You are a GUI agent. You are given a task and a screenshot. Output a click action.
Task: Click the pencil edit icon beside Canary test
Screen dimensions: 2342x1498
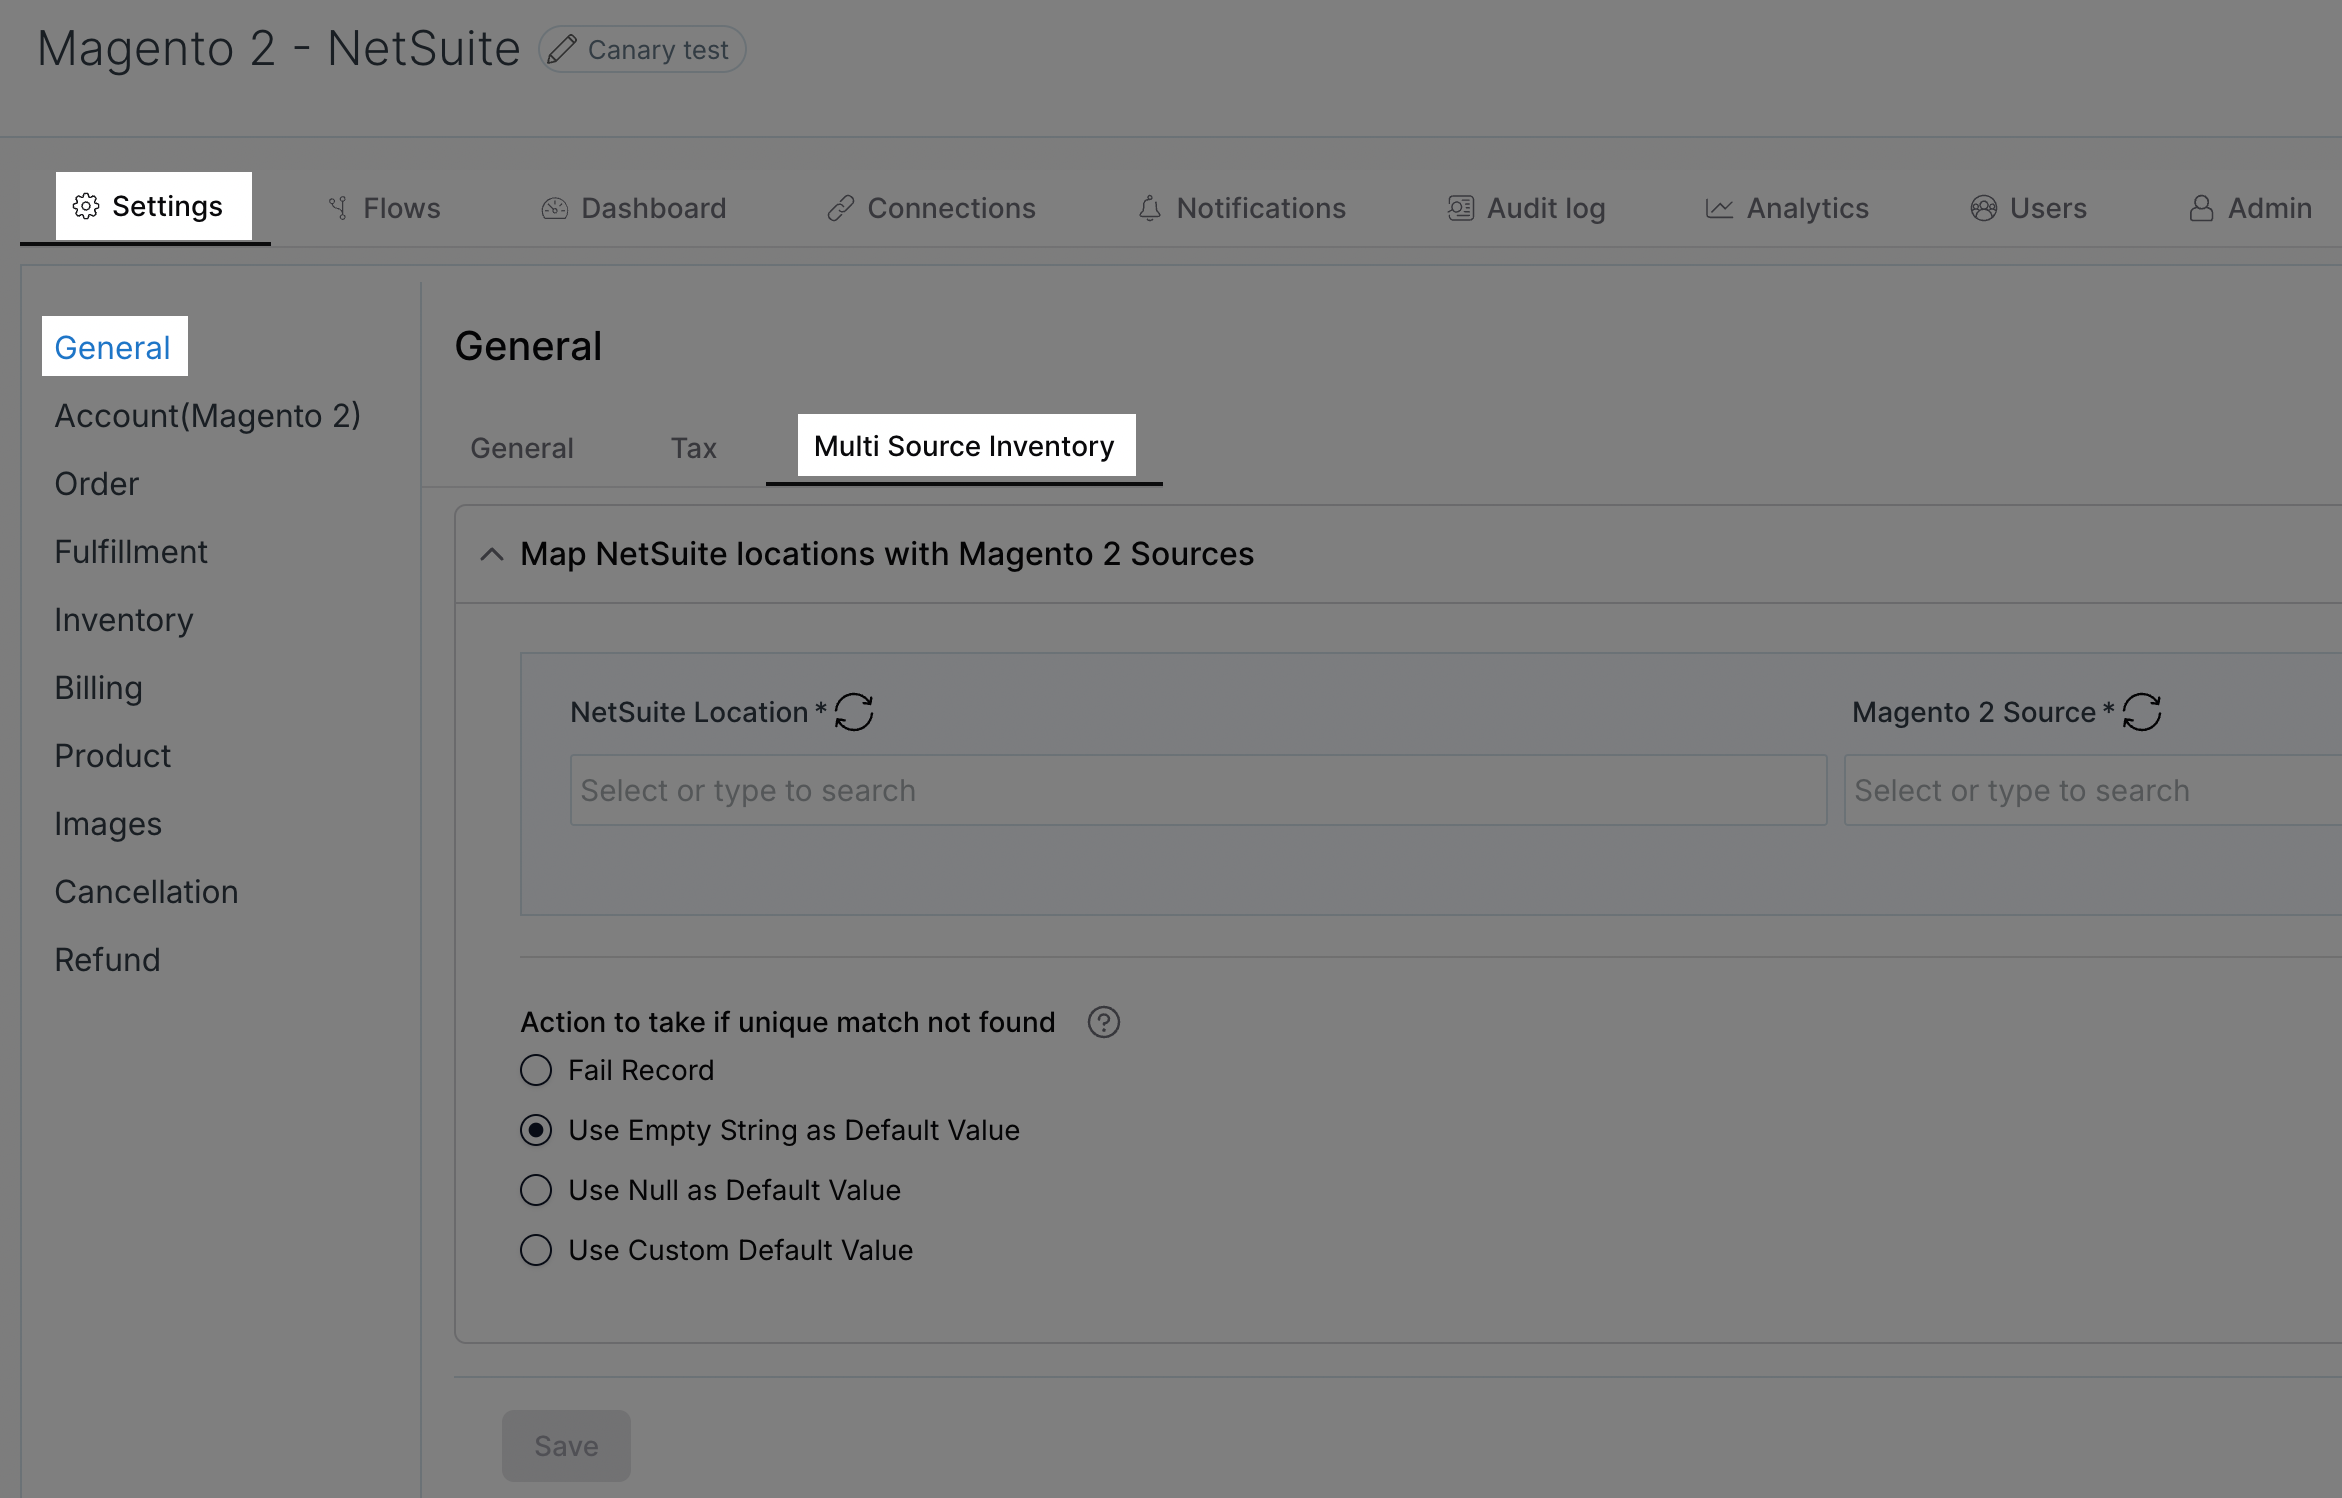[x=562, y=49]
